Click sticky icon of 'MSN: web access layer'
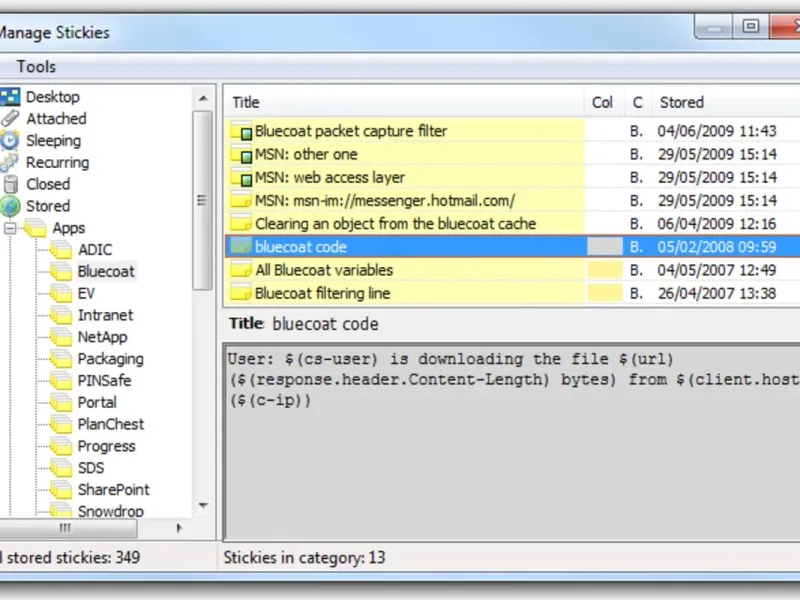The image size is (800, 600). tap(241, 178)
